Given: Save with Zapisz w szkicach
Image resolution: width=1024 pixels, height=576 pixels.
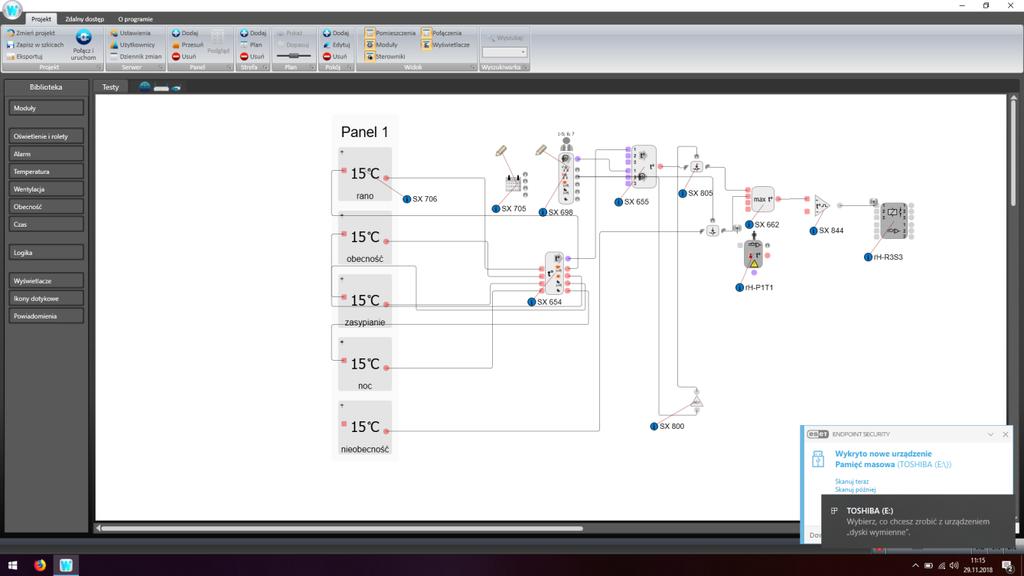Looking at the screenshot, I should pos(35,44).
